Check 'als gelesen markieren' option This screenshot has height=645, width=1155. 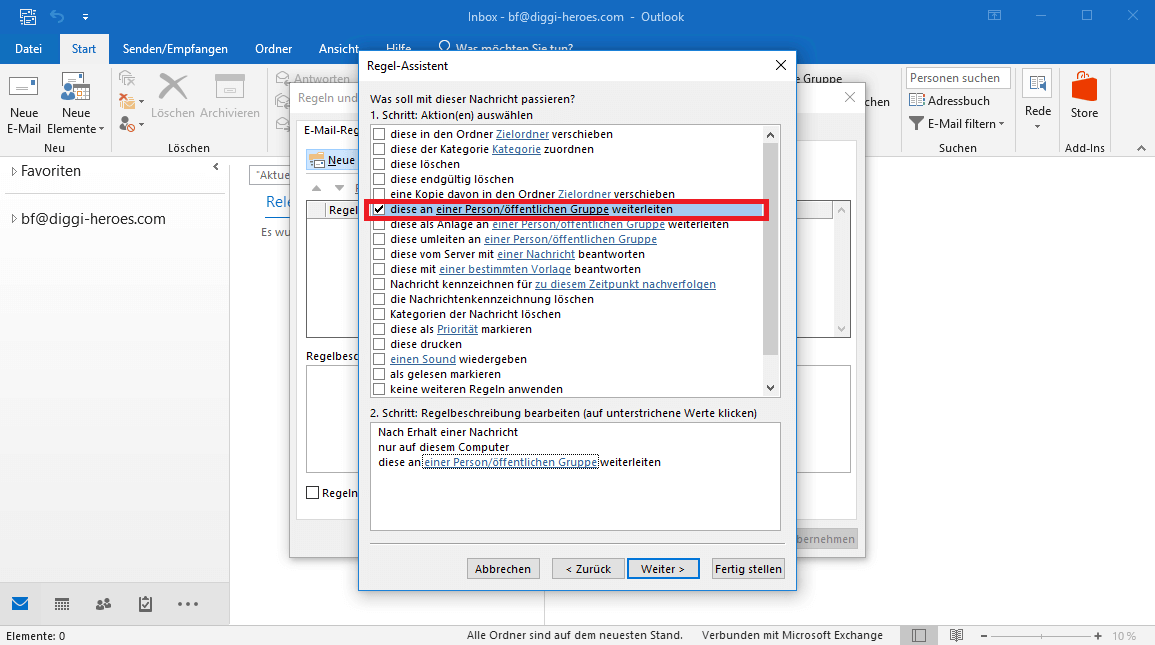tap(379, 374)
